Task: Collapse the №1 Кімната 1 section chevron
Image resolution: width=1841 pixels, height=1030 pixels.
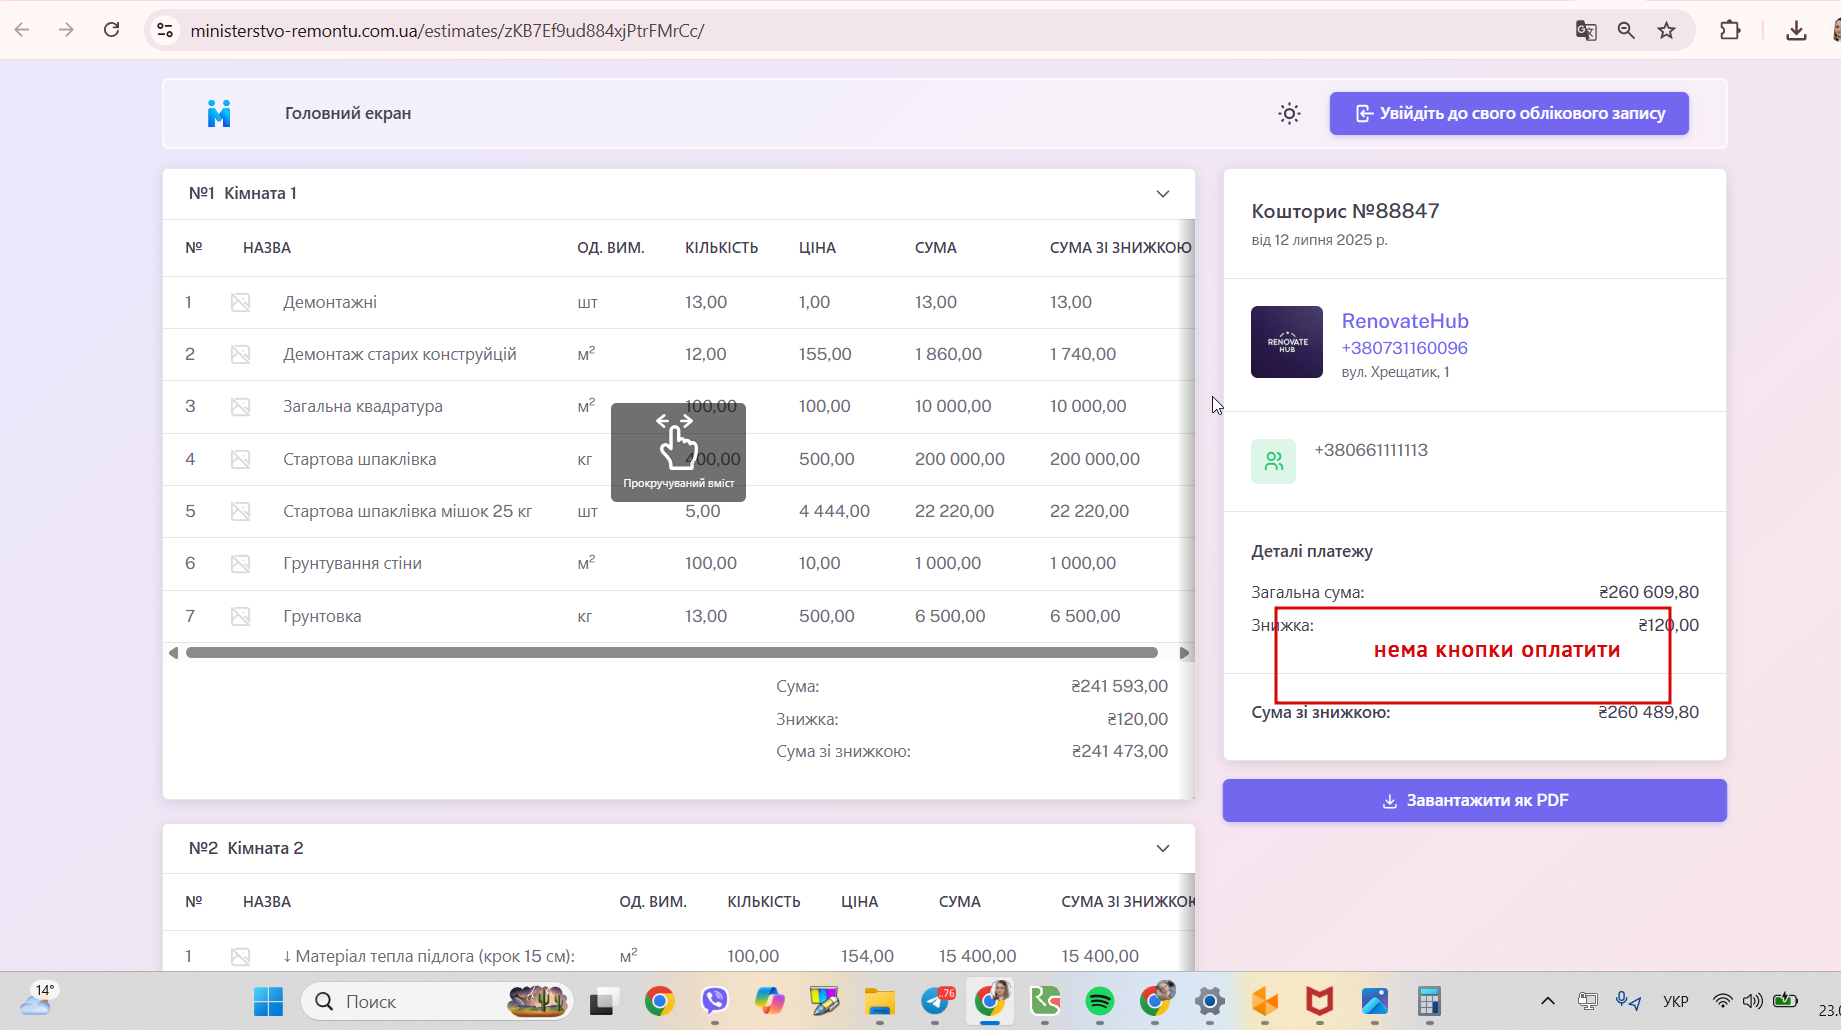Action: tap(1163, 194)
